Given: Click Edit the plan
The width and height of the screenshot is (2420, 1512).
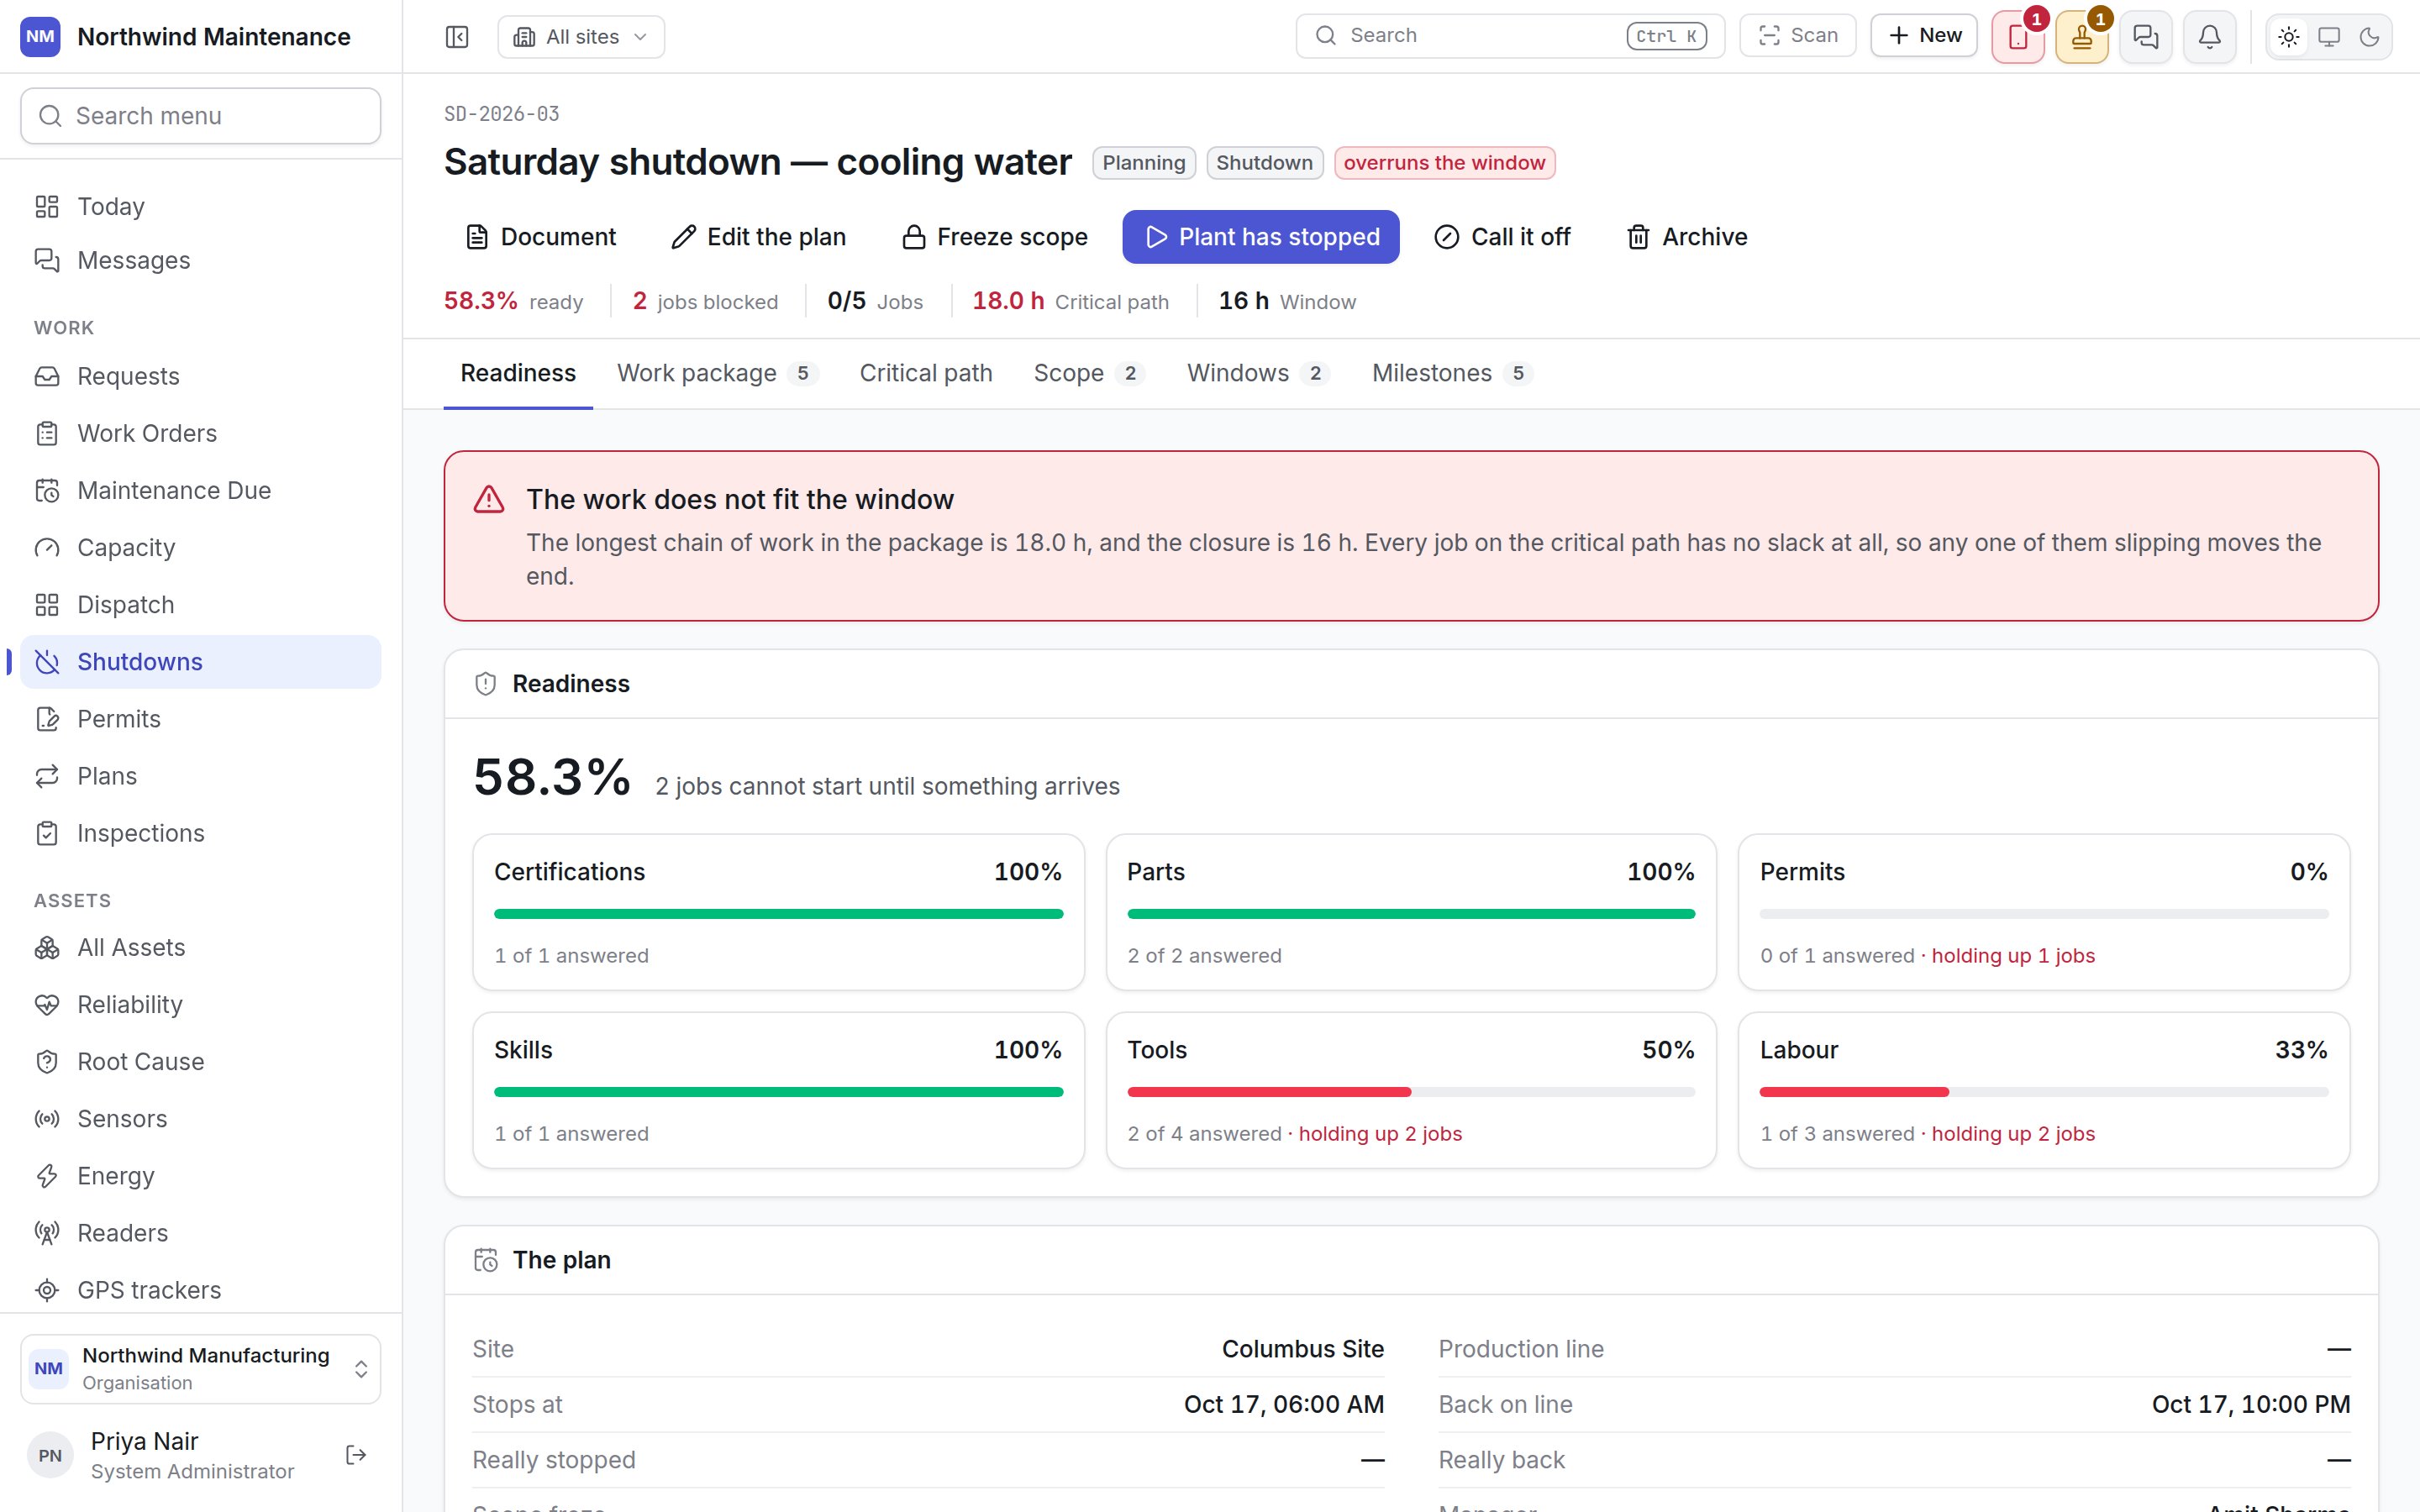Looking at the screenshot, I should 758,237.
